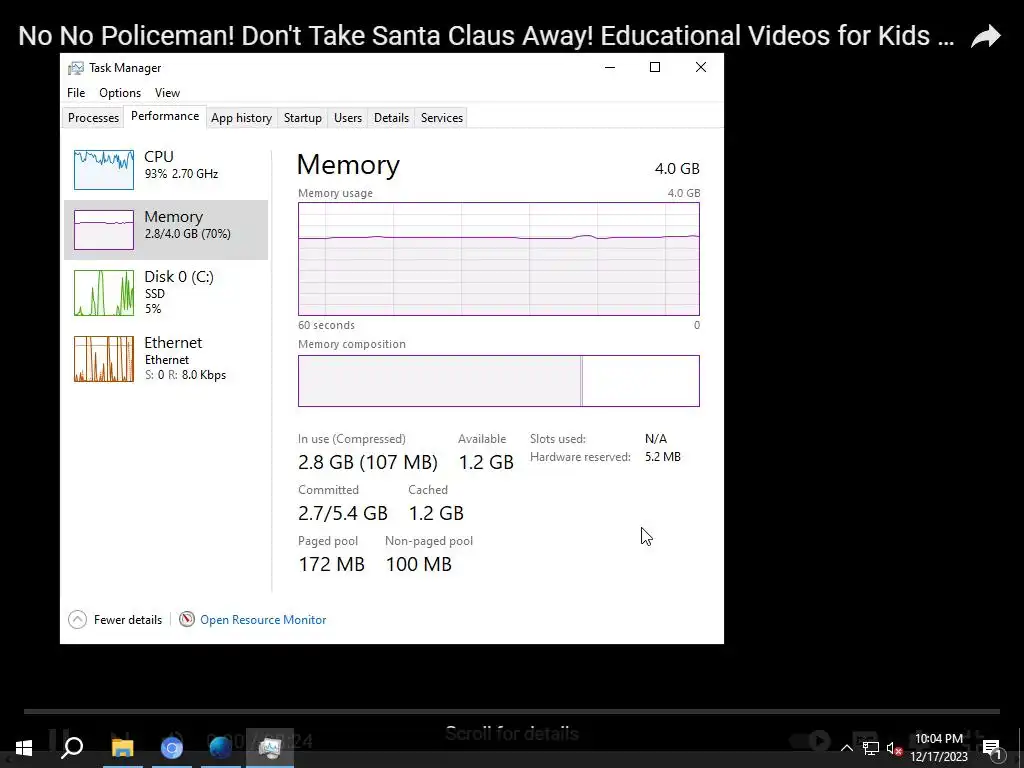Open the View menu
This screenshot has width=1024, height=768.
167,93
